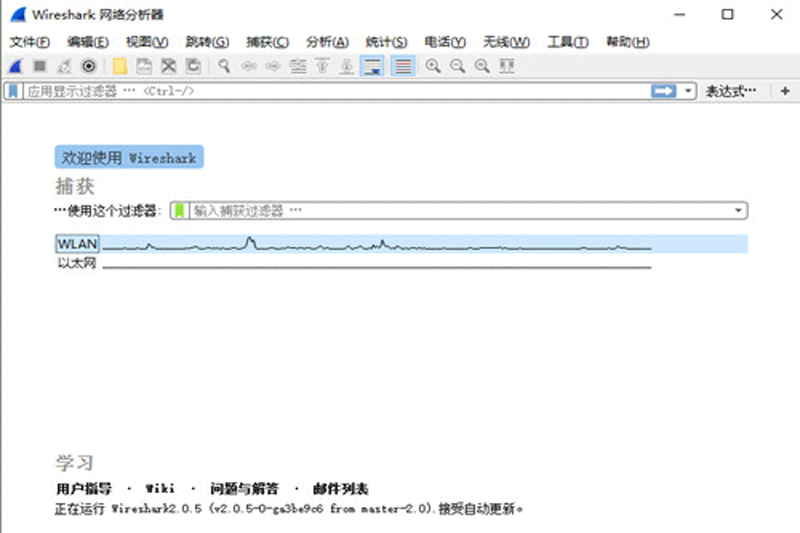Open the 用户指导 link
The width and height of the screenshot is (800, 533).
(83, 489)
